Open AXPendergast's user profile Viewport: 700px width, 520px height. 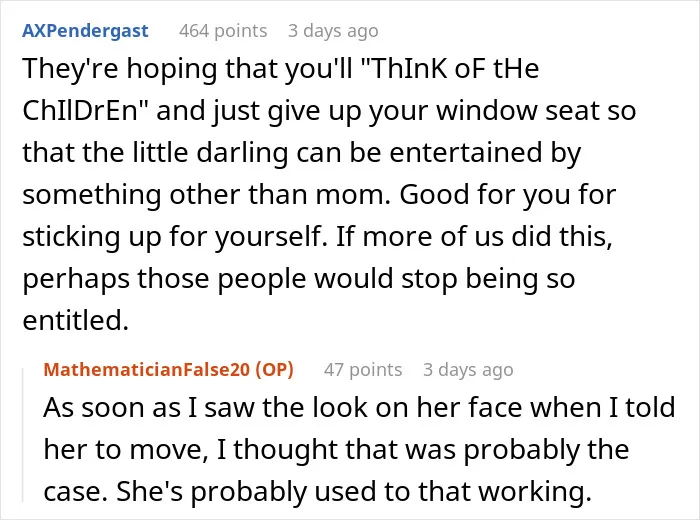[85, 31]
